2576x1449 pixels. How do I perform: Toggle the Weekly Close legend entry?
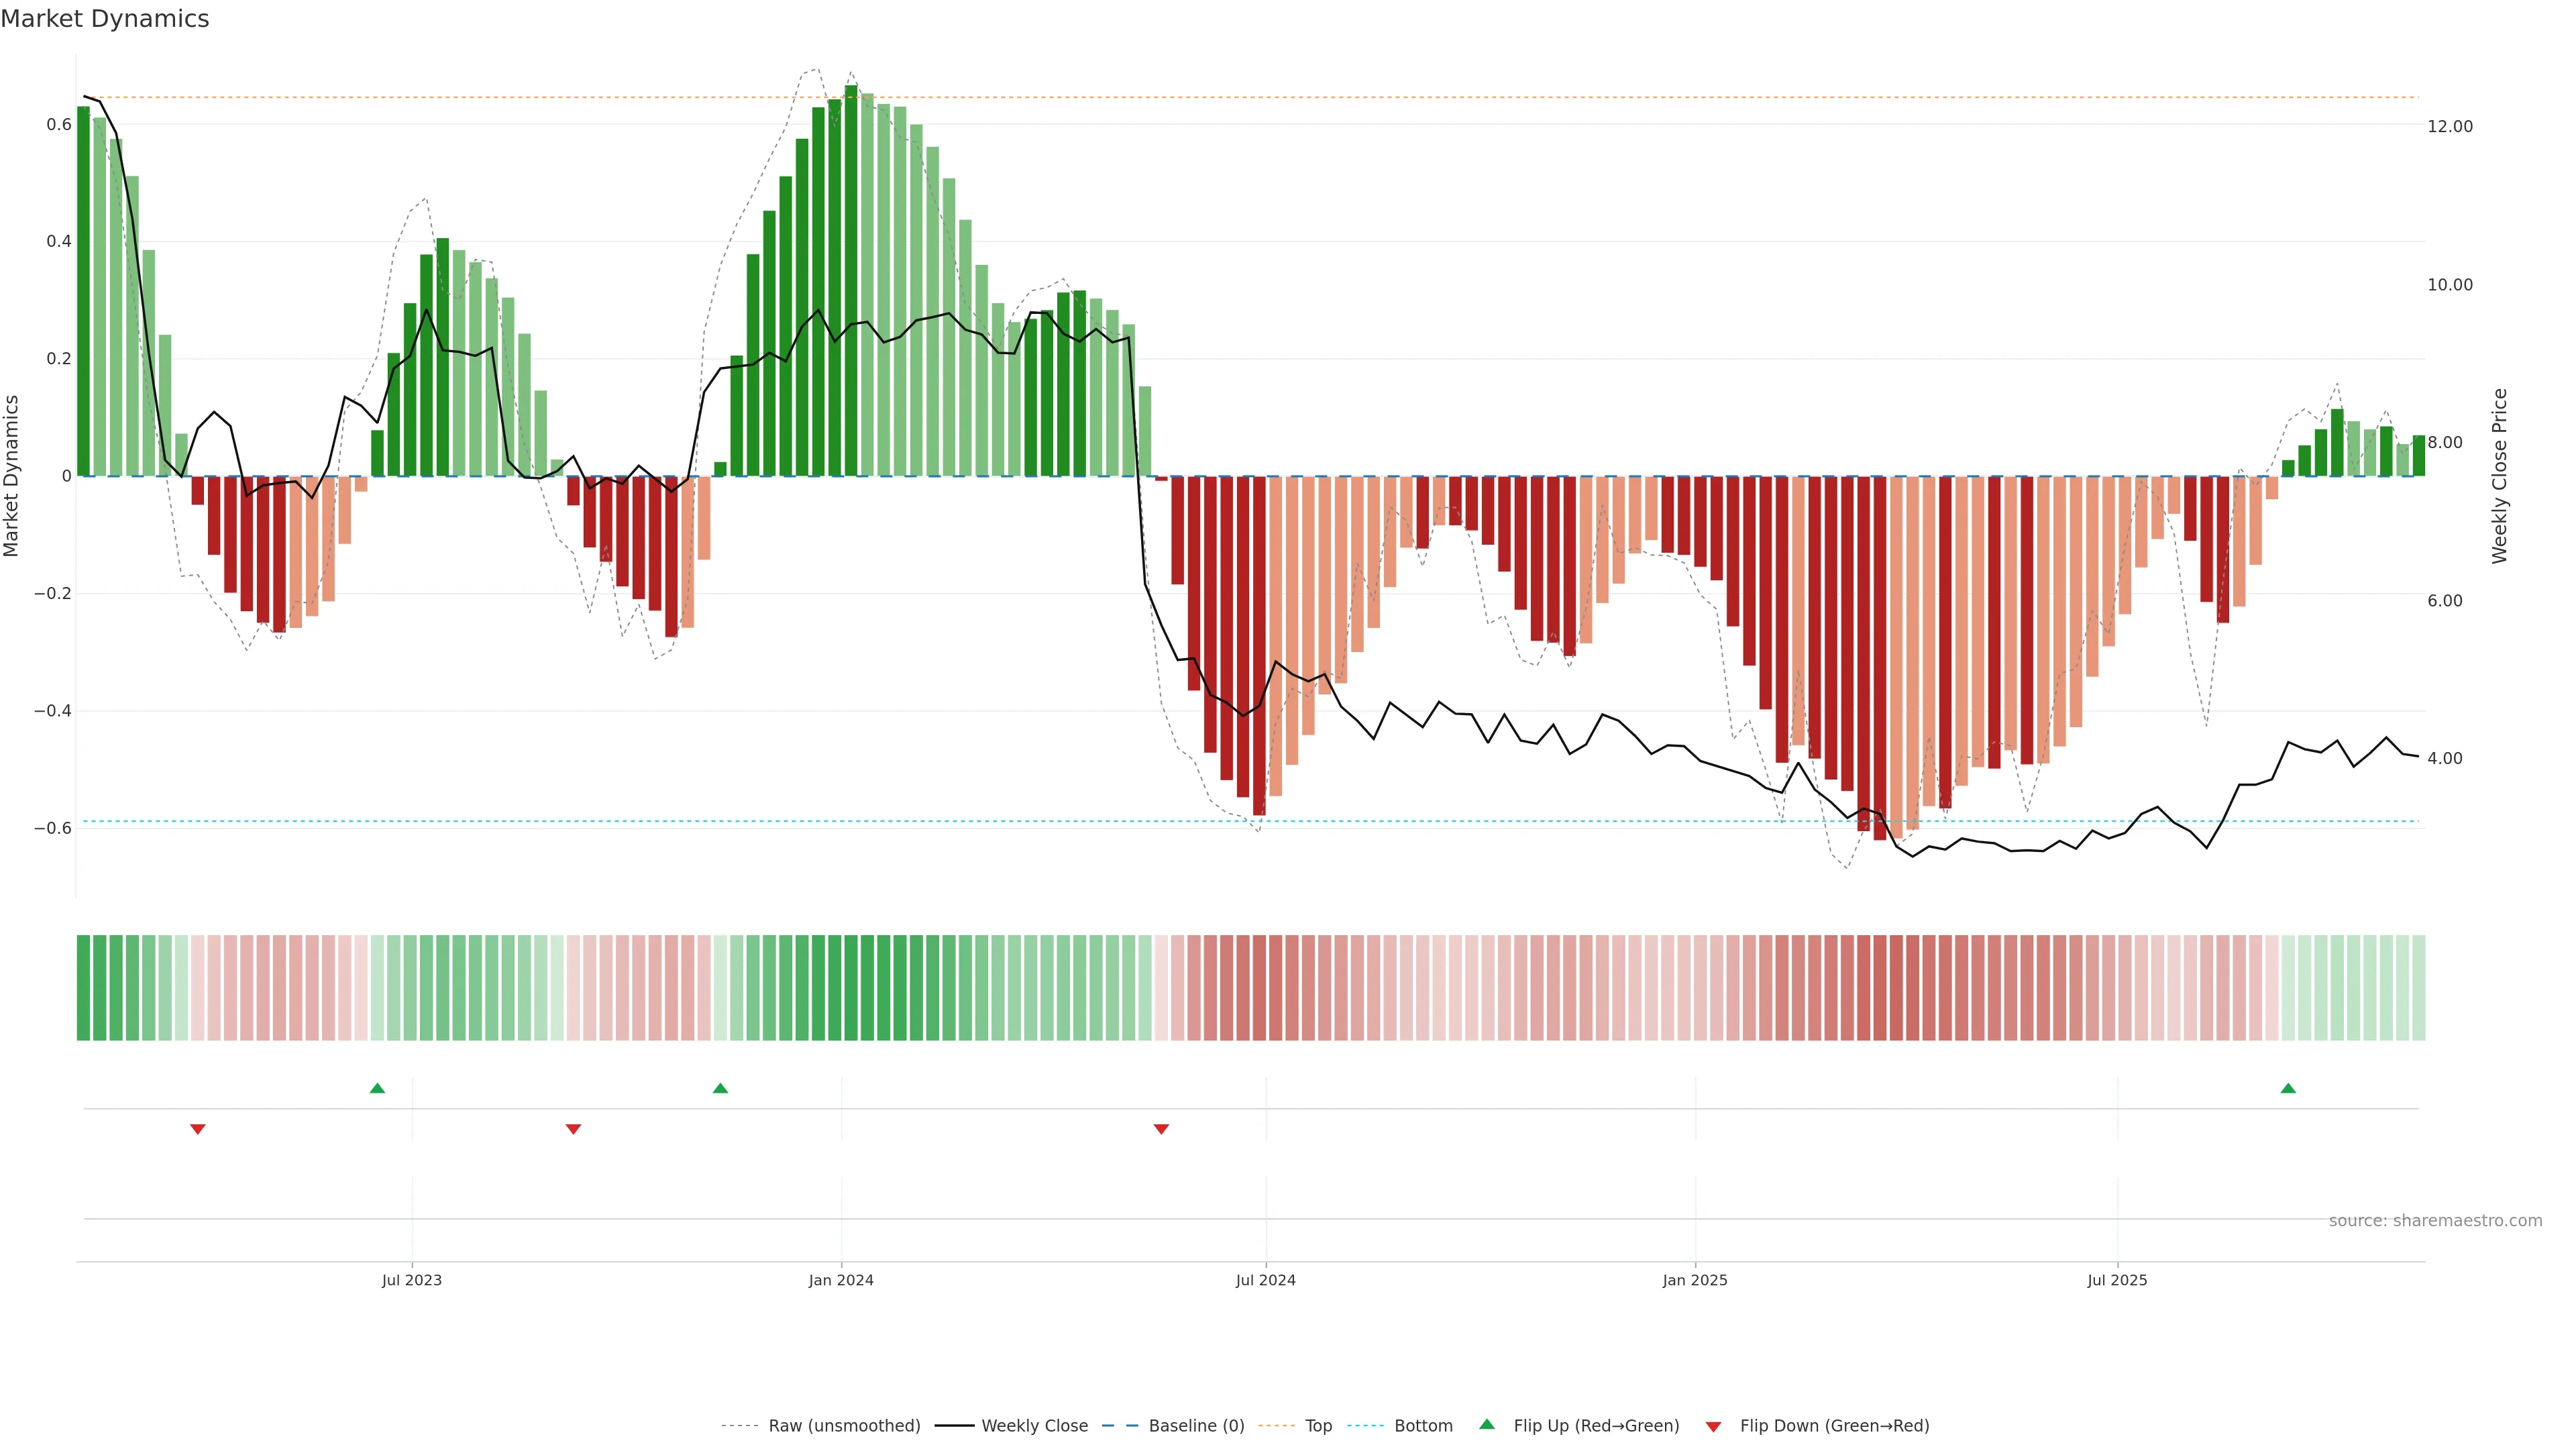pyautogui.click(x=1034, y=1426)
